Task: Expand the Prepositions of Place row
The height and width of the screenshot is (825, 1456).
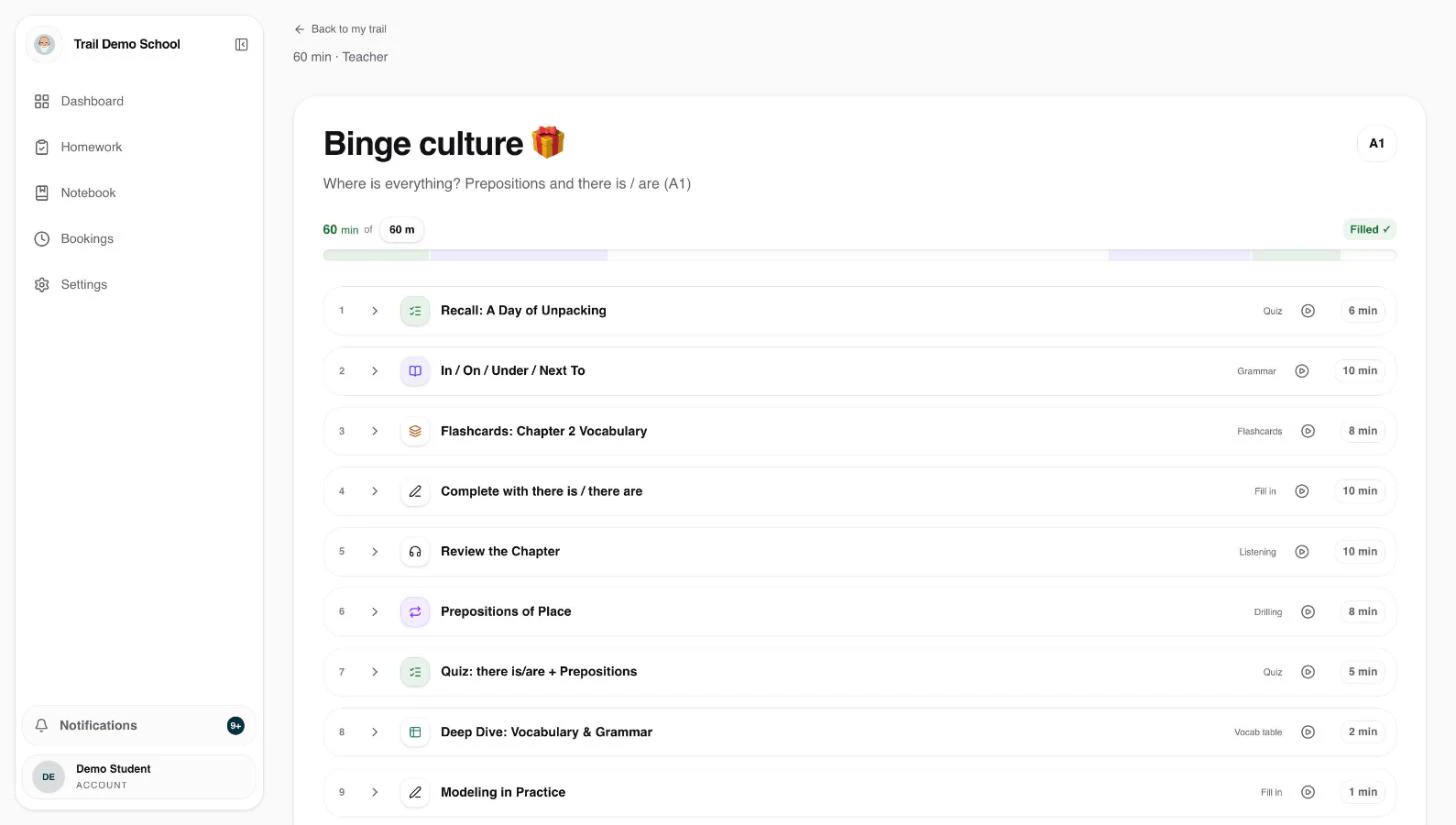Action: [375, 612]
